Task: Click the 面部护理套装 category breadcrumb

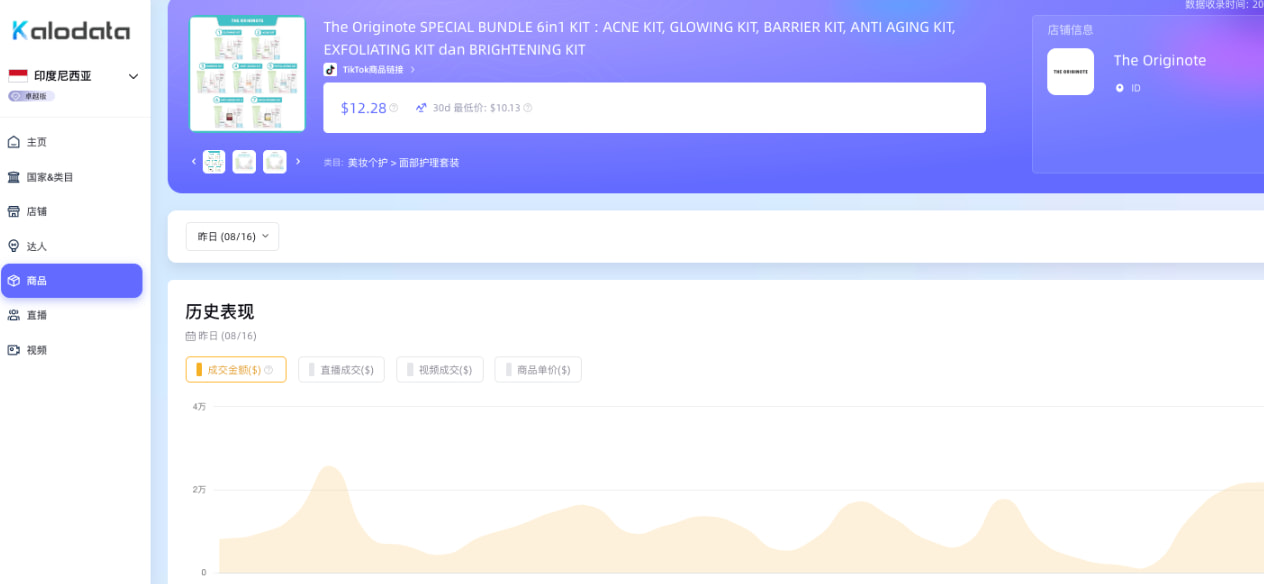Action: [x=429, y=162]
